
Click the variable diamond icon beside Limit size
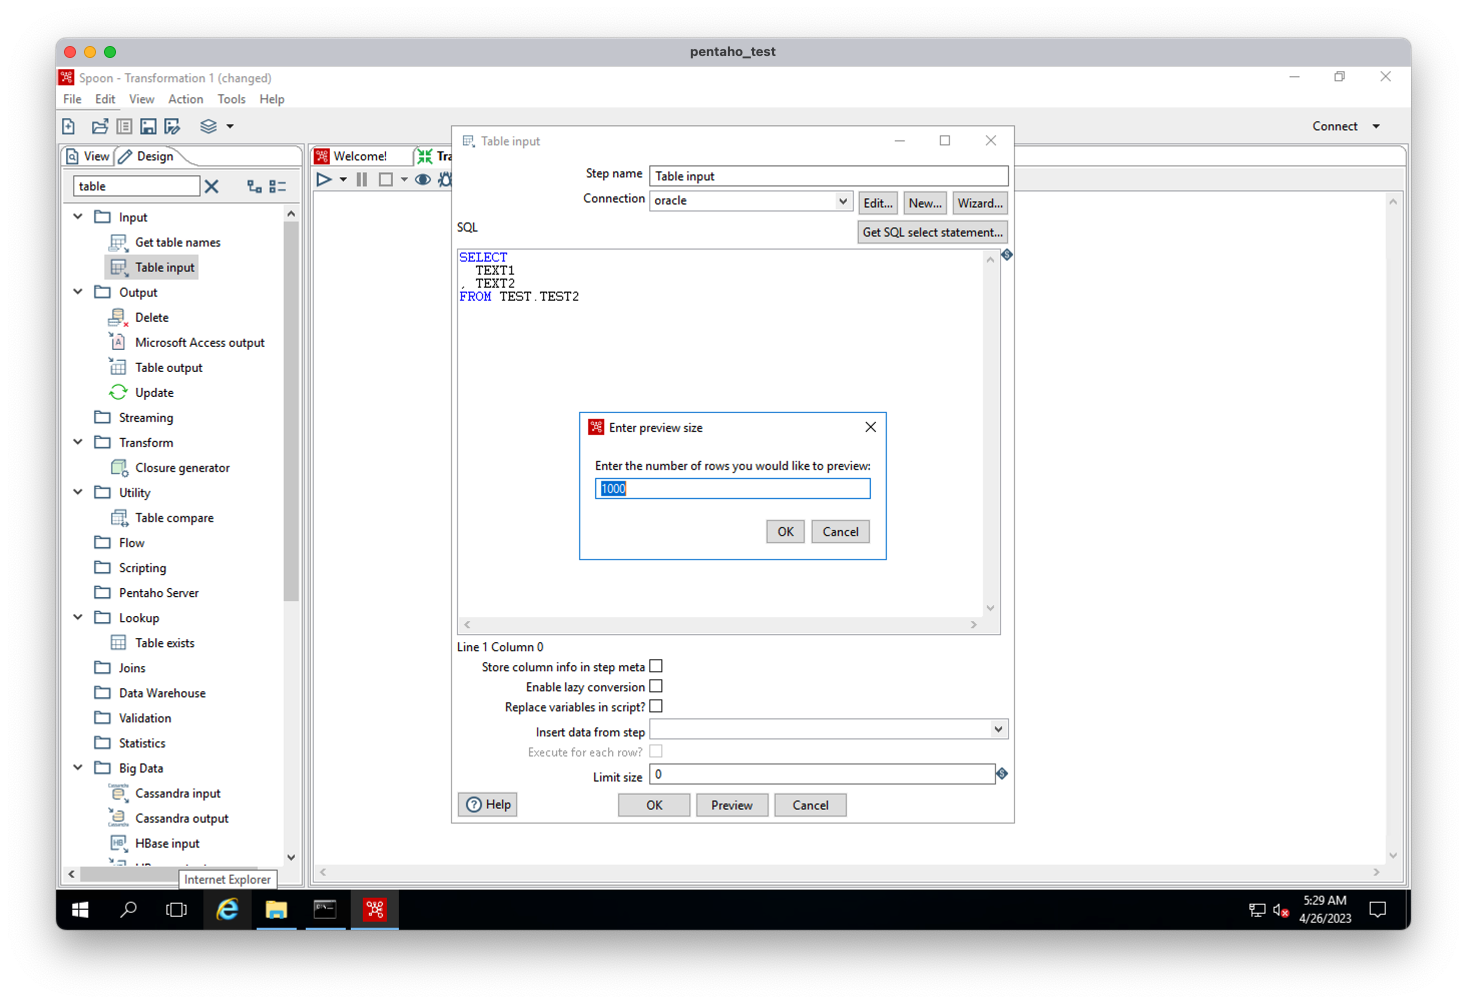click(1002, 773)
